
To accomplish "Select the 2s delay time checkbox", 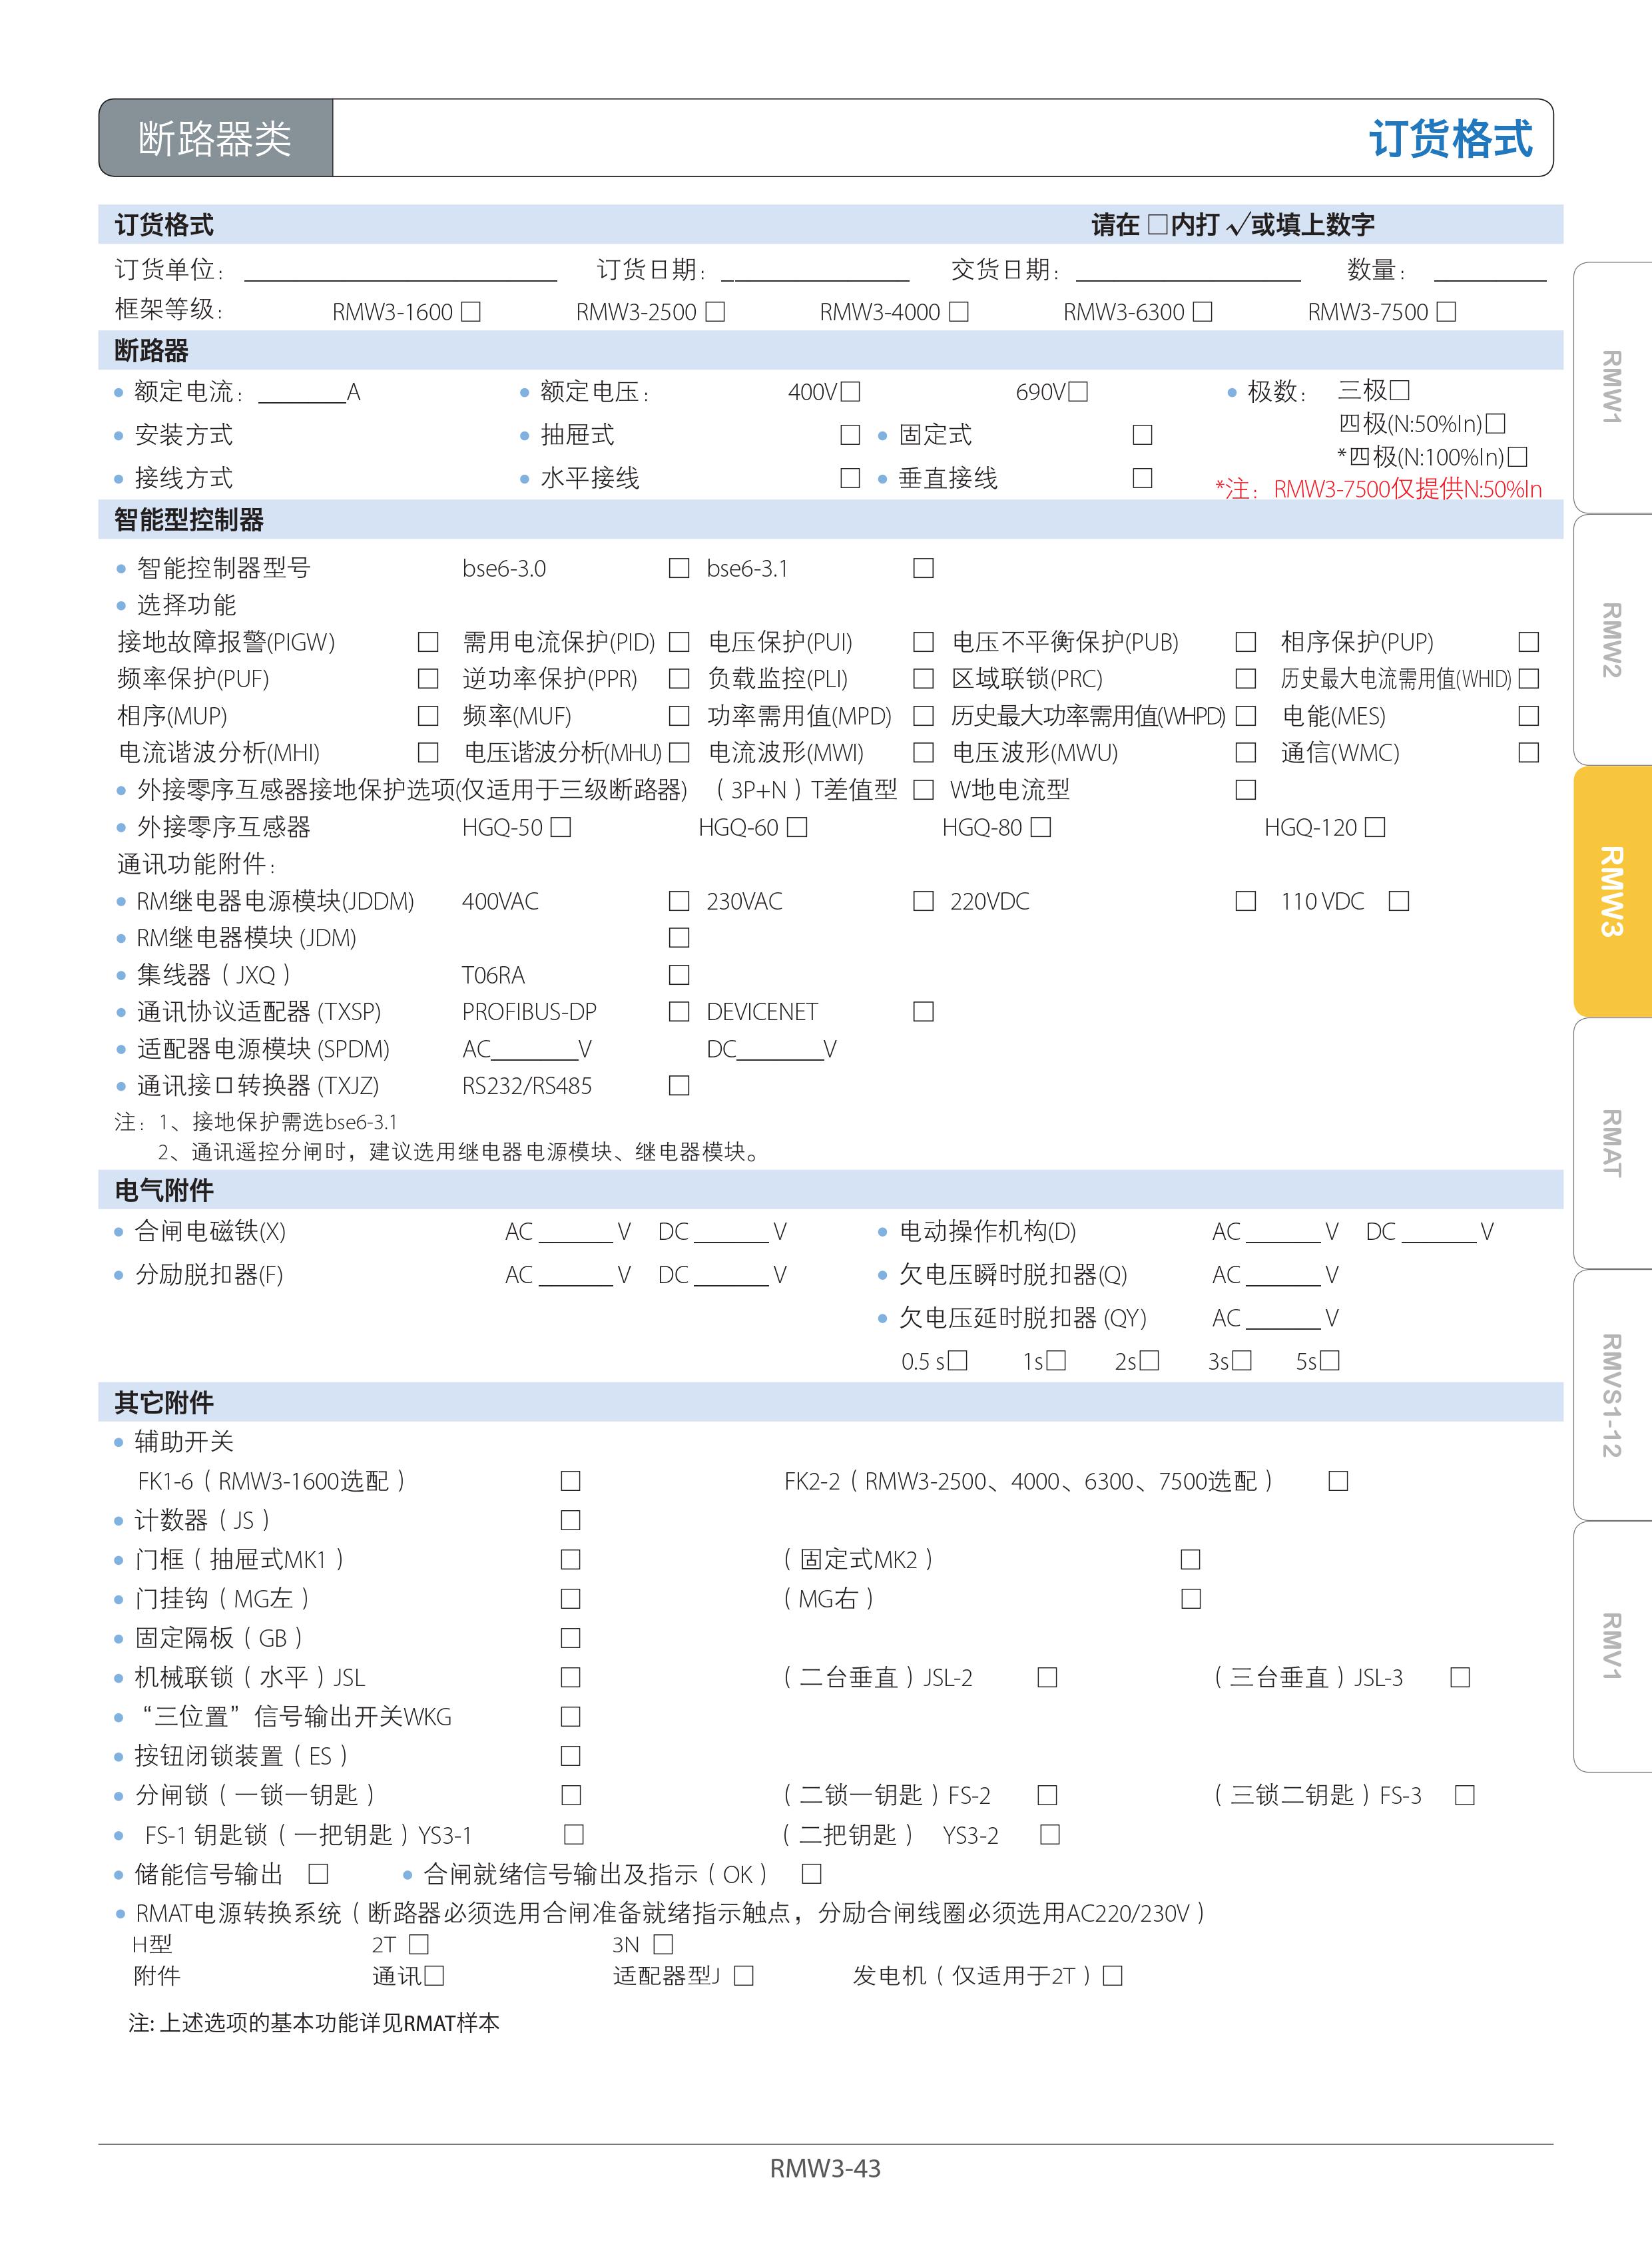I will pyautogui.click(x=1149, y=1361).
